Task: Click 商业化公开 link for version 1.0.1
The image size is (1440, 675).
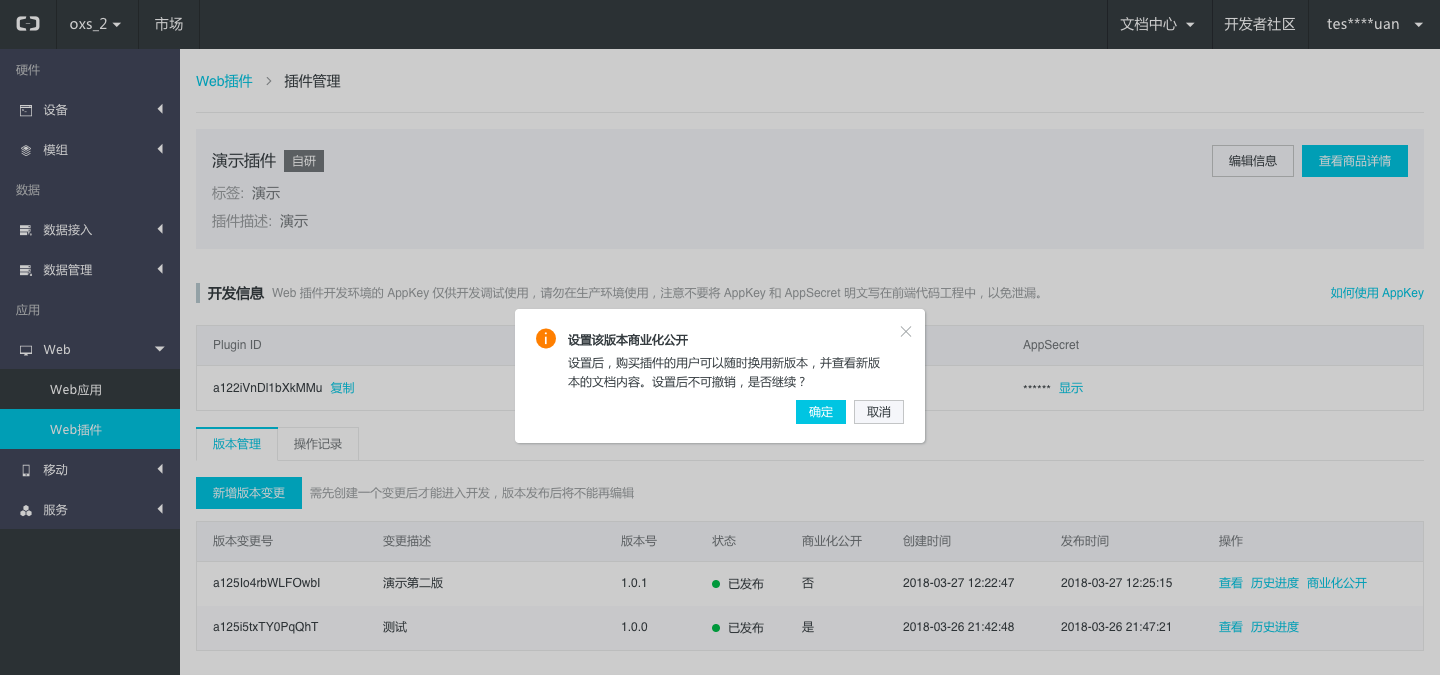Action: pyautogui.click(x=1336, y=583)
